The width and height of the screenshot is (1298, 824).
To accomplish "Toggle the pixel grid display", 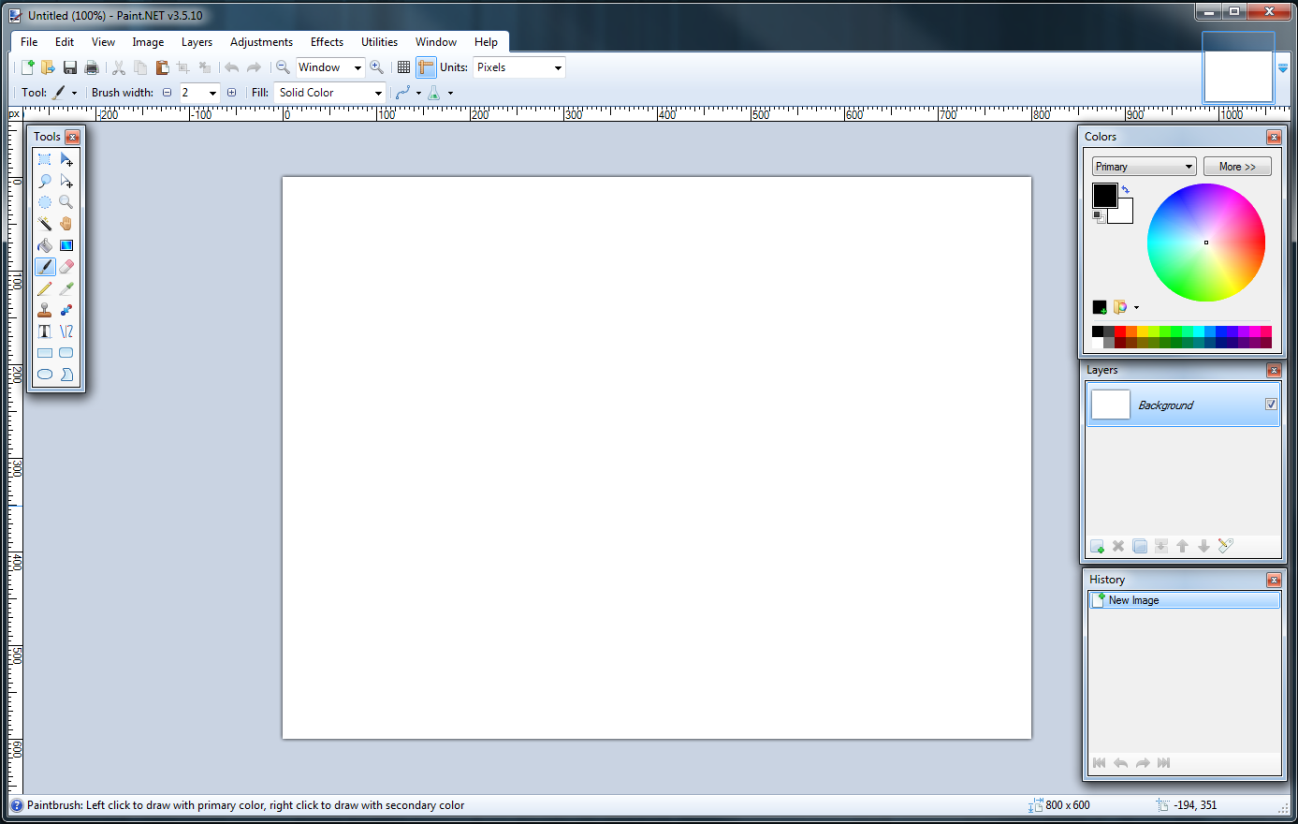I will click(404, 67).
